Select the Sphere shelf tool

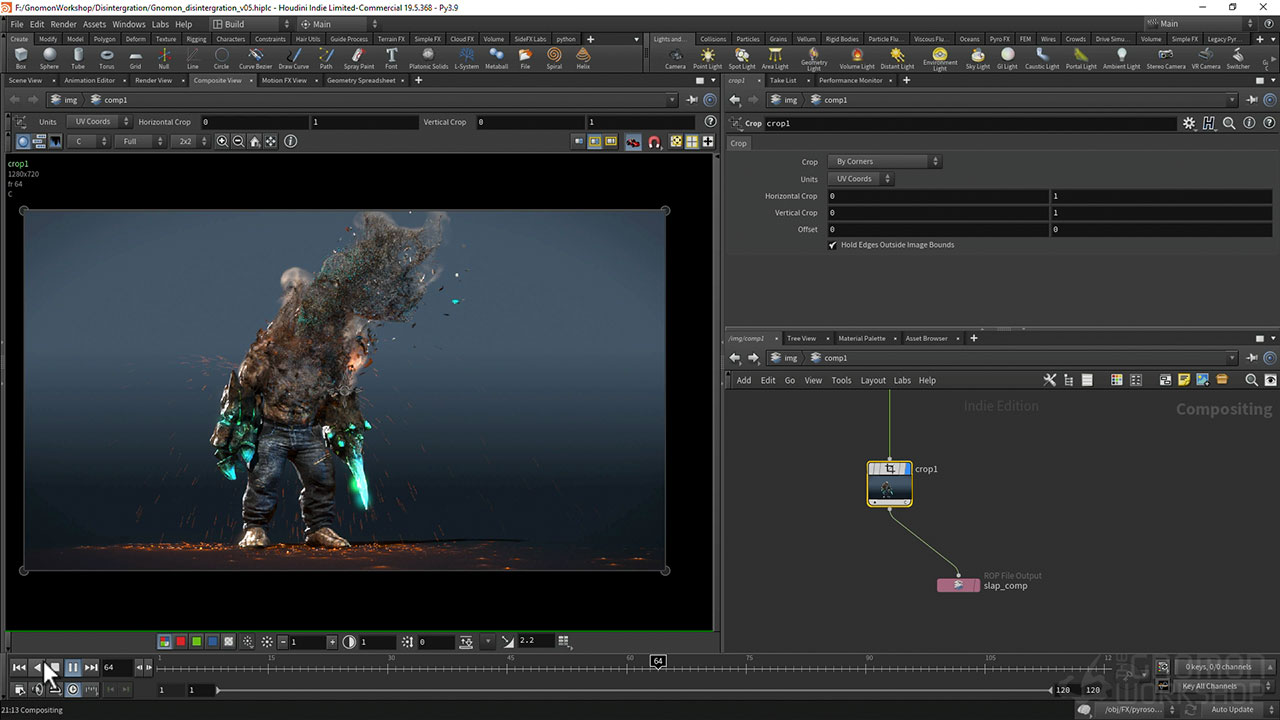49,58
